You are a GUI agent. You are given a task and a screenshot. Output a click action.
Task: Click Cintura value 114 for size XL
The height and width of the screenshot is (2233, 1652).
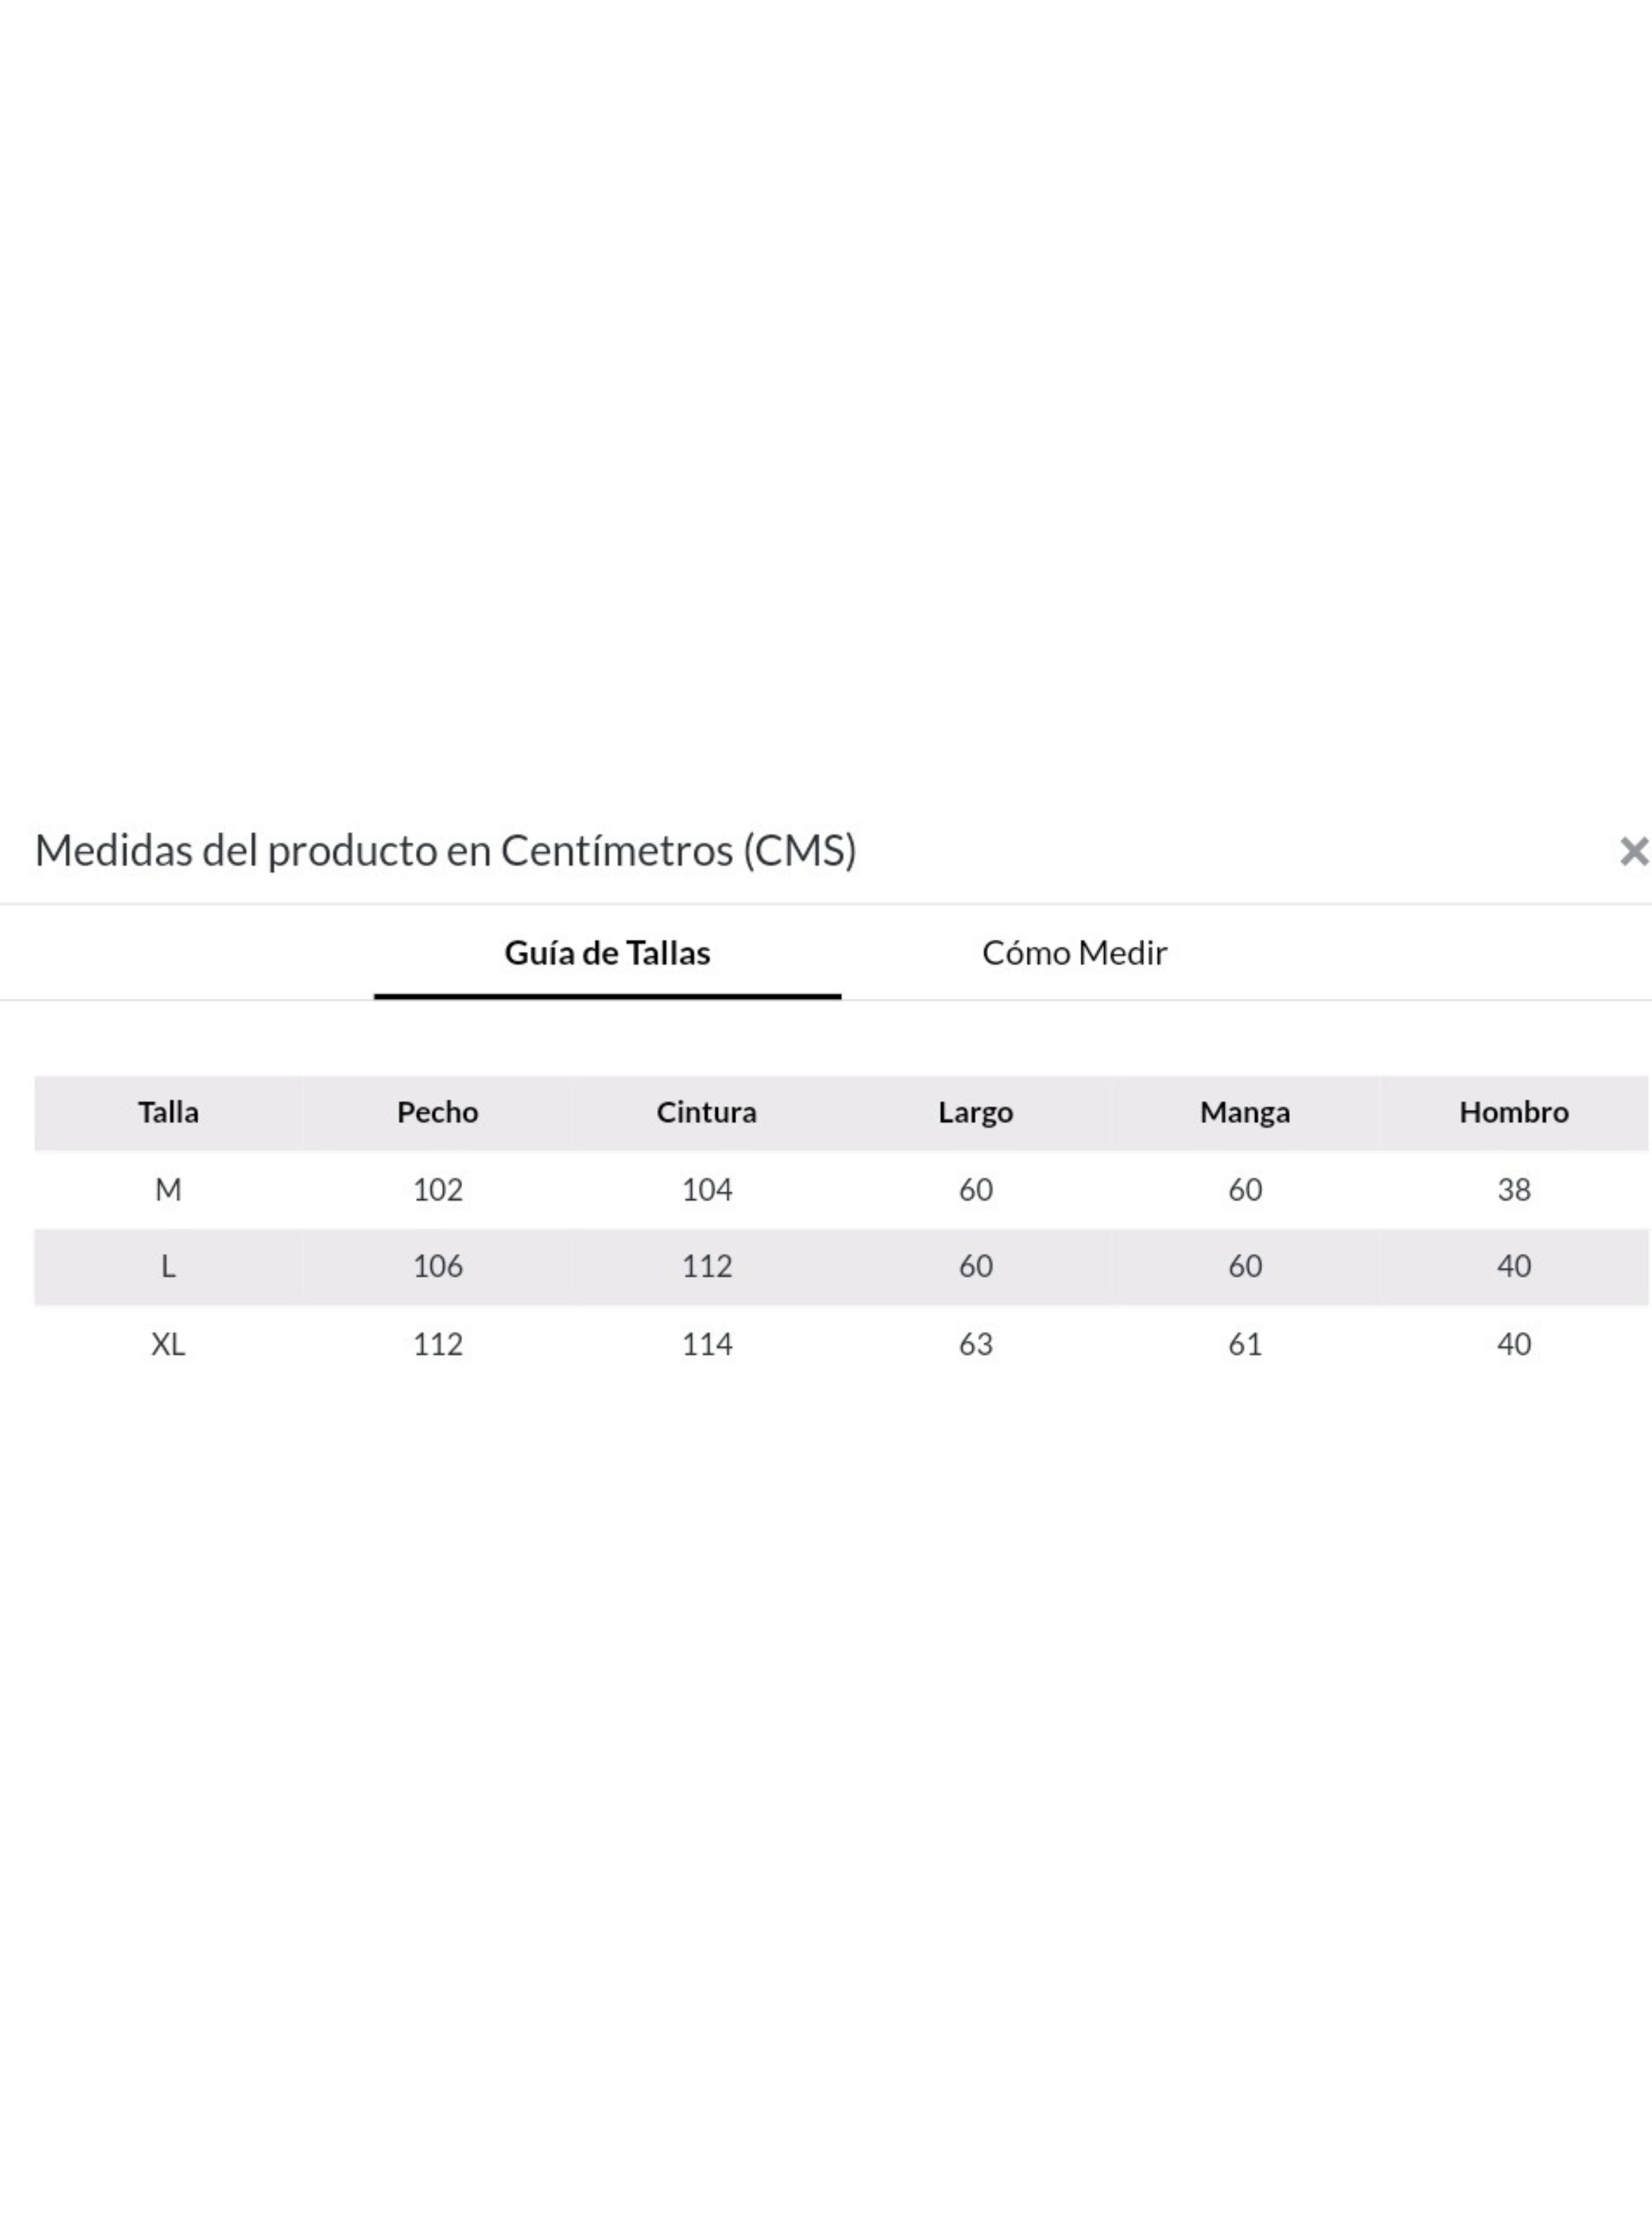pyautogui.click(x=707, y=1344)
